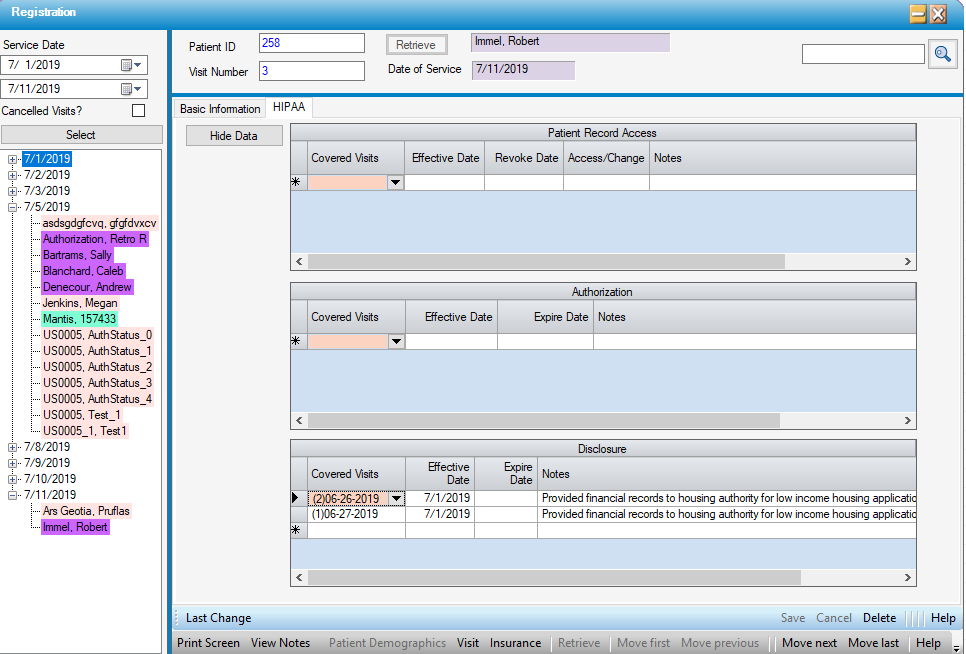Viewport: 966px width, 654px height.
Task: Open Covered Visits dropdown in Patient Record Access
Action: pos(395,183)
